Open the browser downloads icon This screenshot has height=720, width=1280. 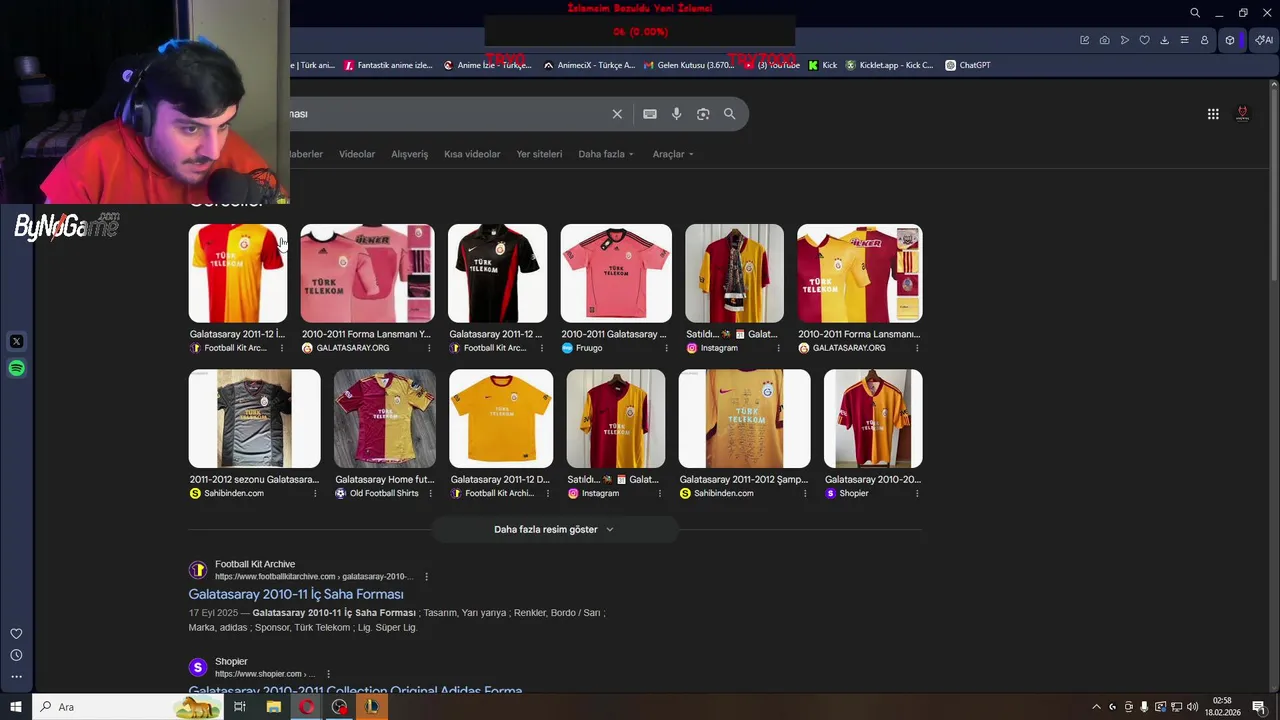(1165, 40)
